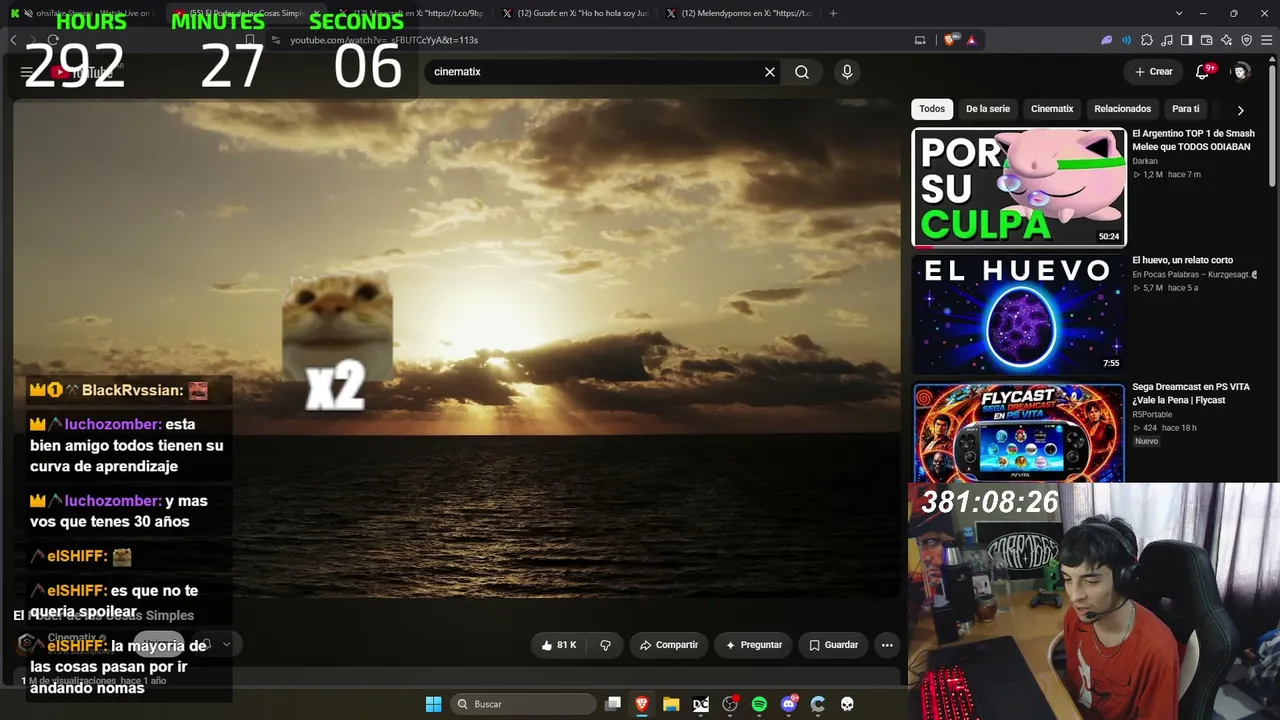Select the Relacionados filter chip
The height and width of the screenshot is (720, 1280).
click(x=1123, y=109)
